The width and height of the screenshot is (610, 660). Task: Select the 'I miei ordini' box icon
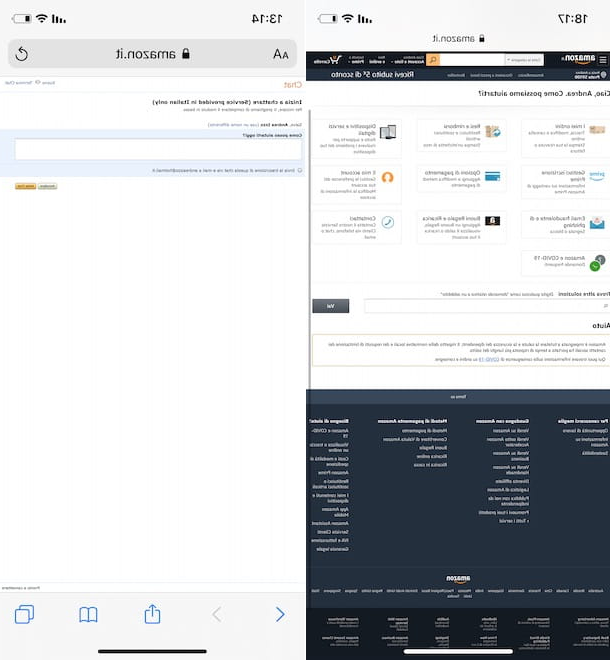pyautogui.click(x=597, y=130)
